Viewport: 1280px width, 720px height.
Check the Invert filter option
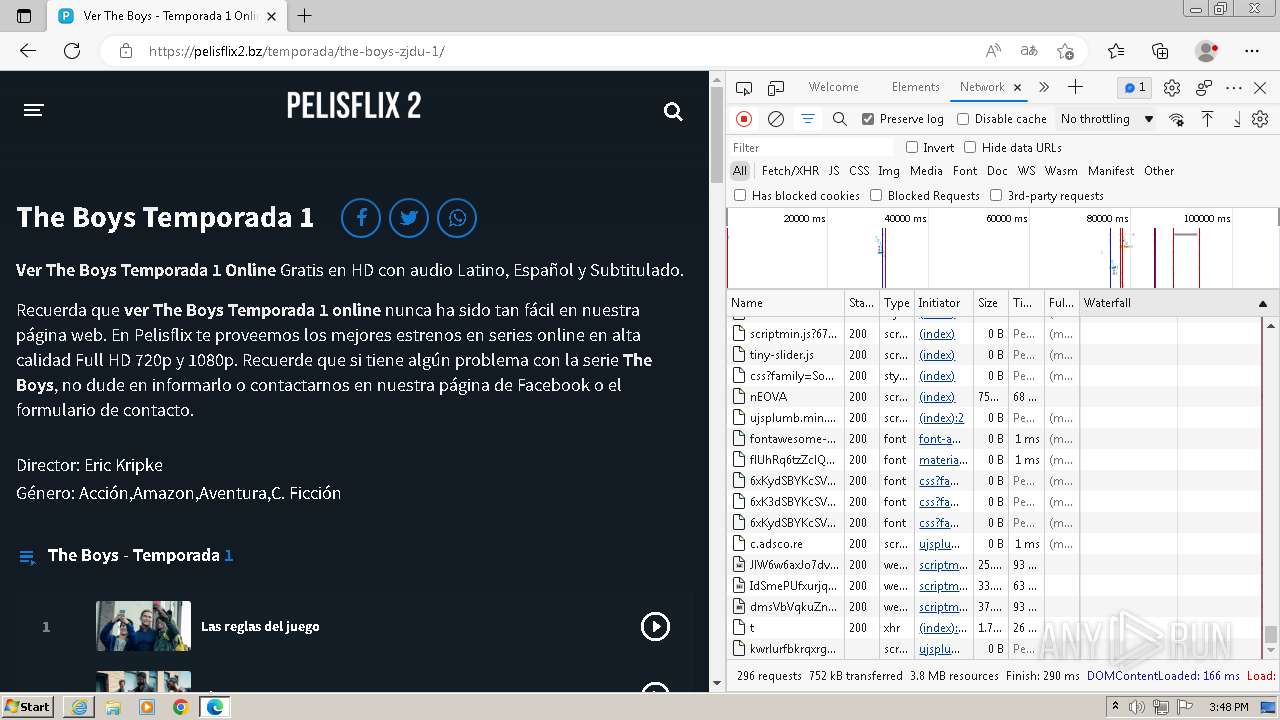tap(912, 147)
